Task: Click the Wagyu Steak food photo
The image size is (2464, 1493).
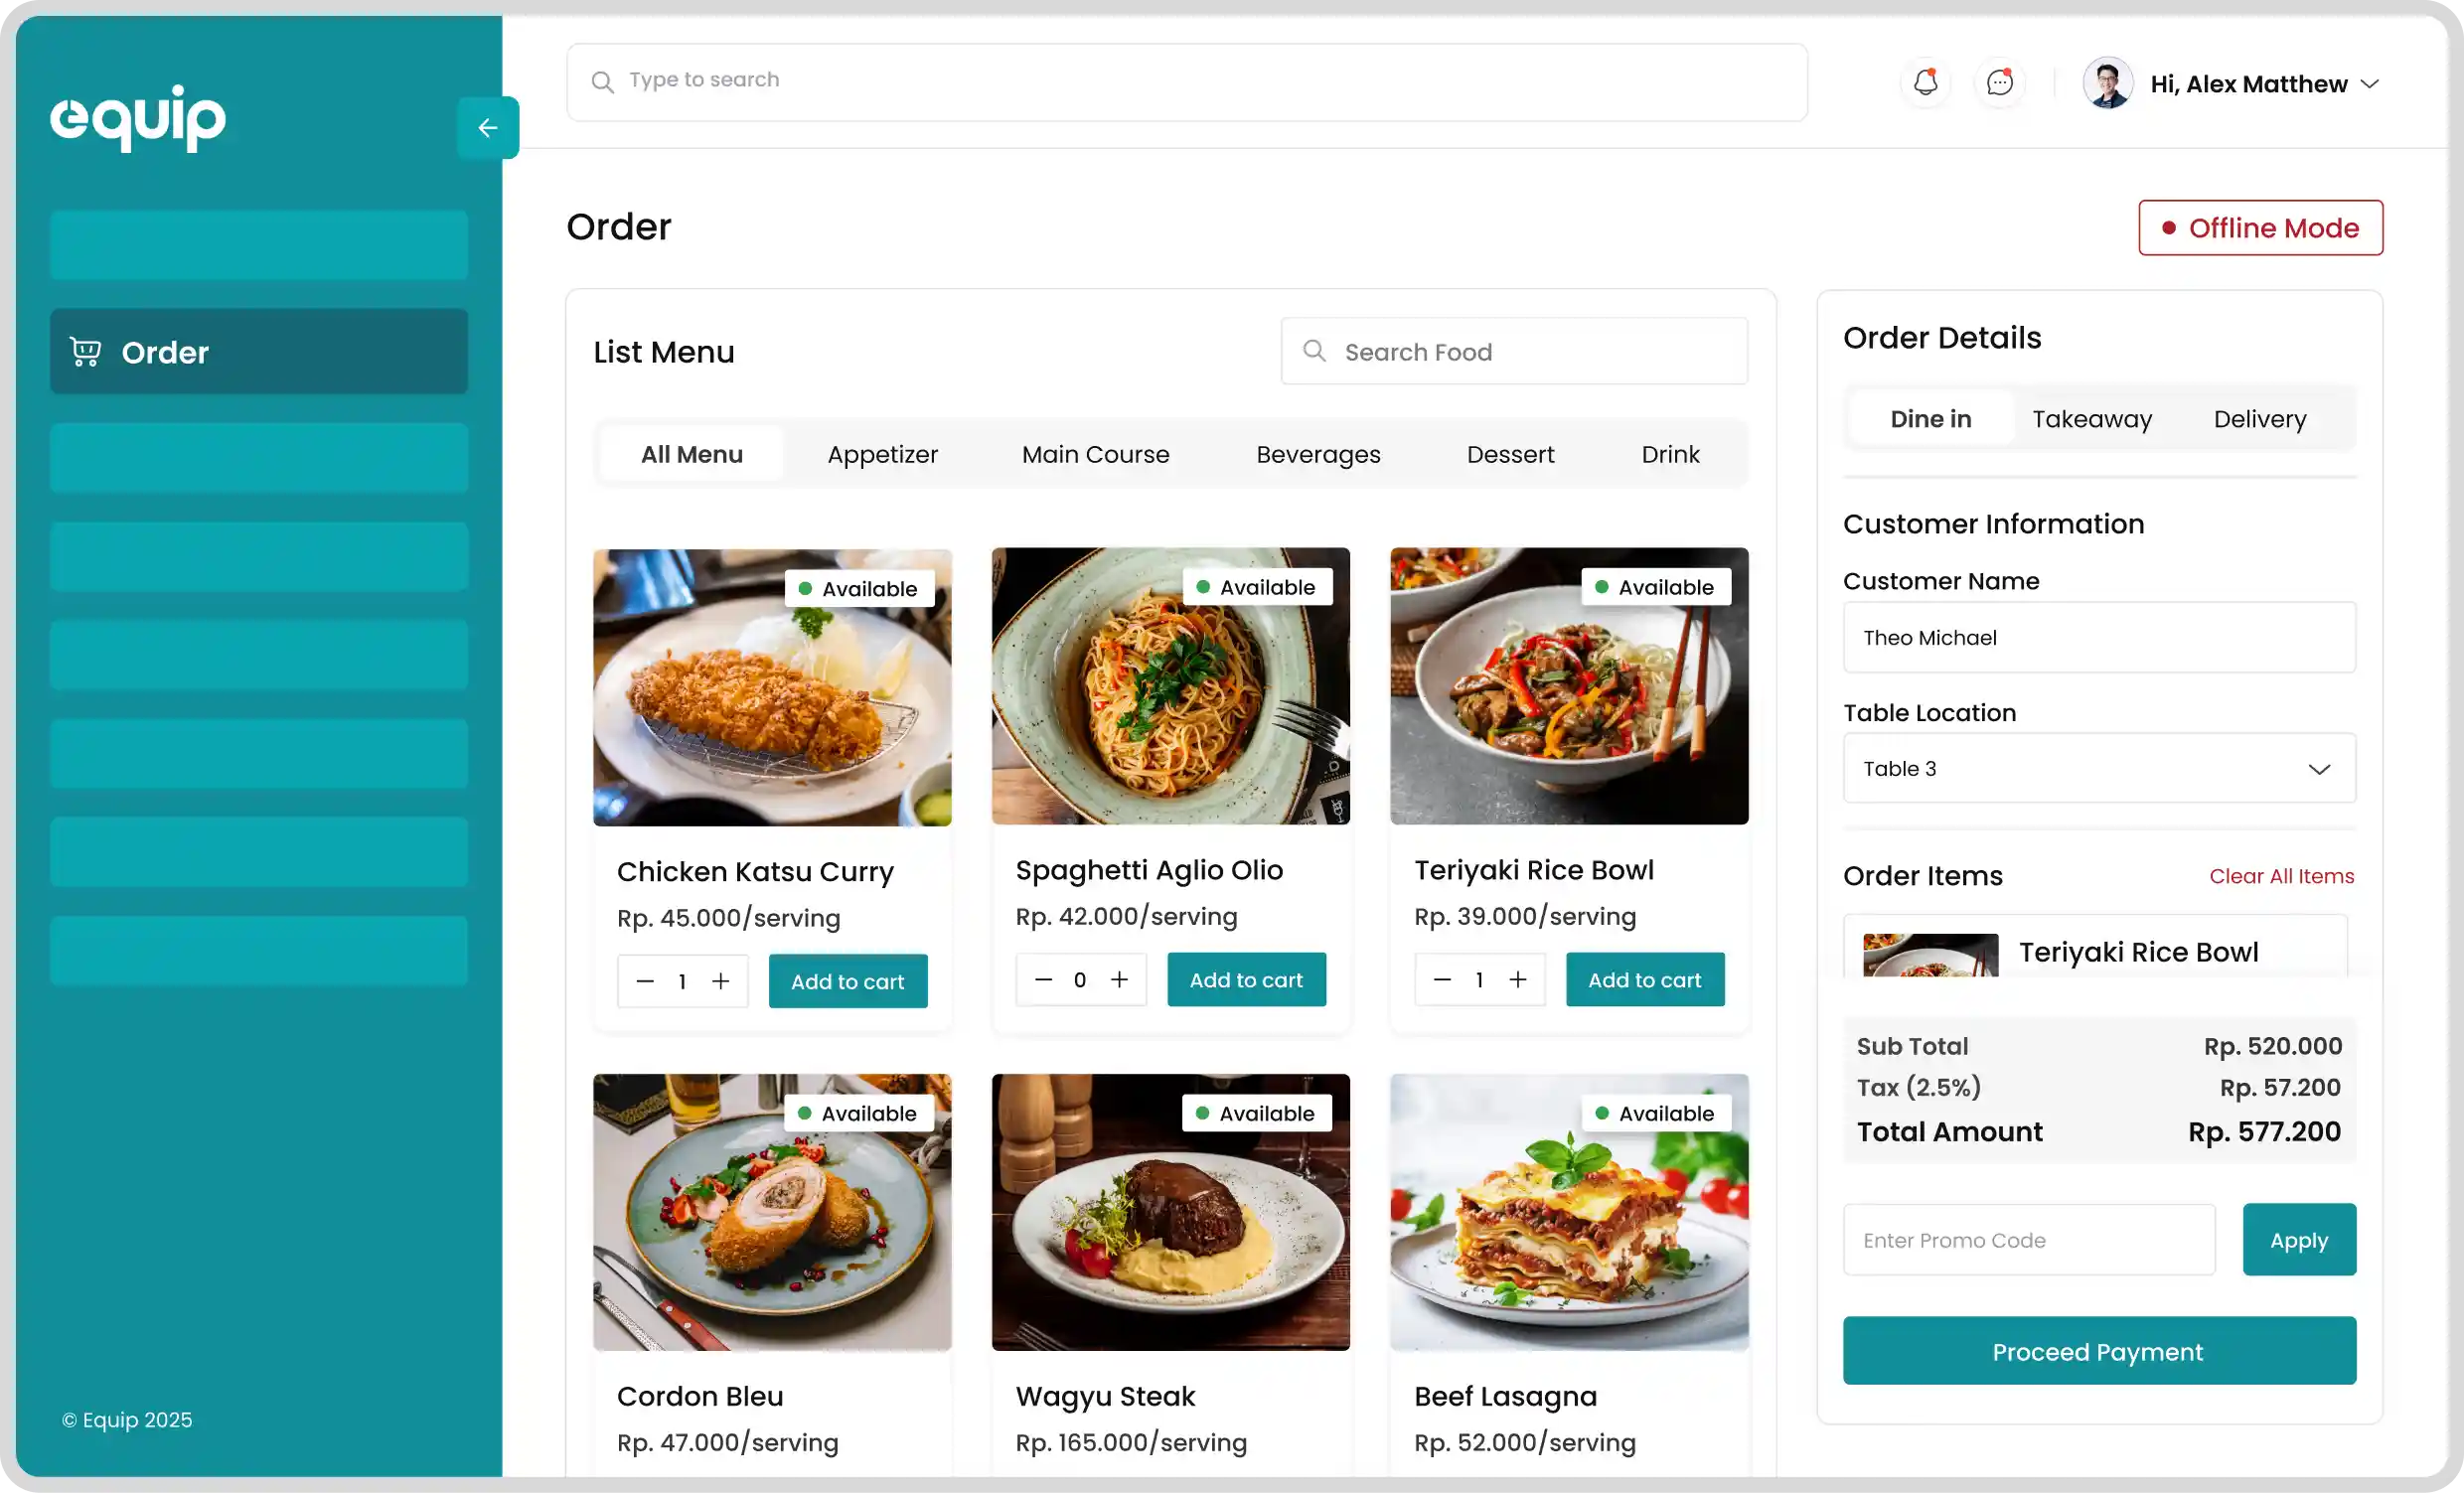Action: [x=1170, y=1212]
